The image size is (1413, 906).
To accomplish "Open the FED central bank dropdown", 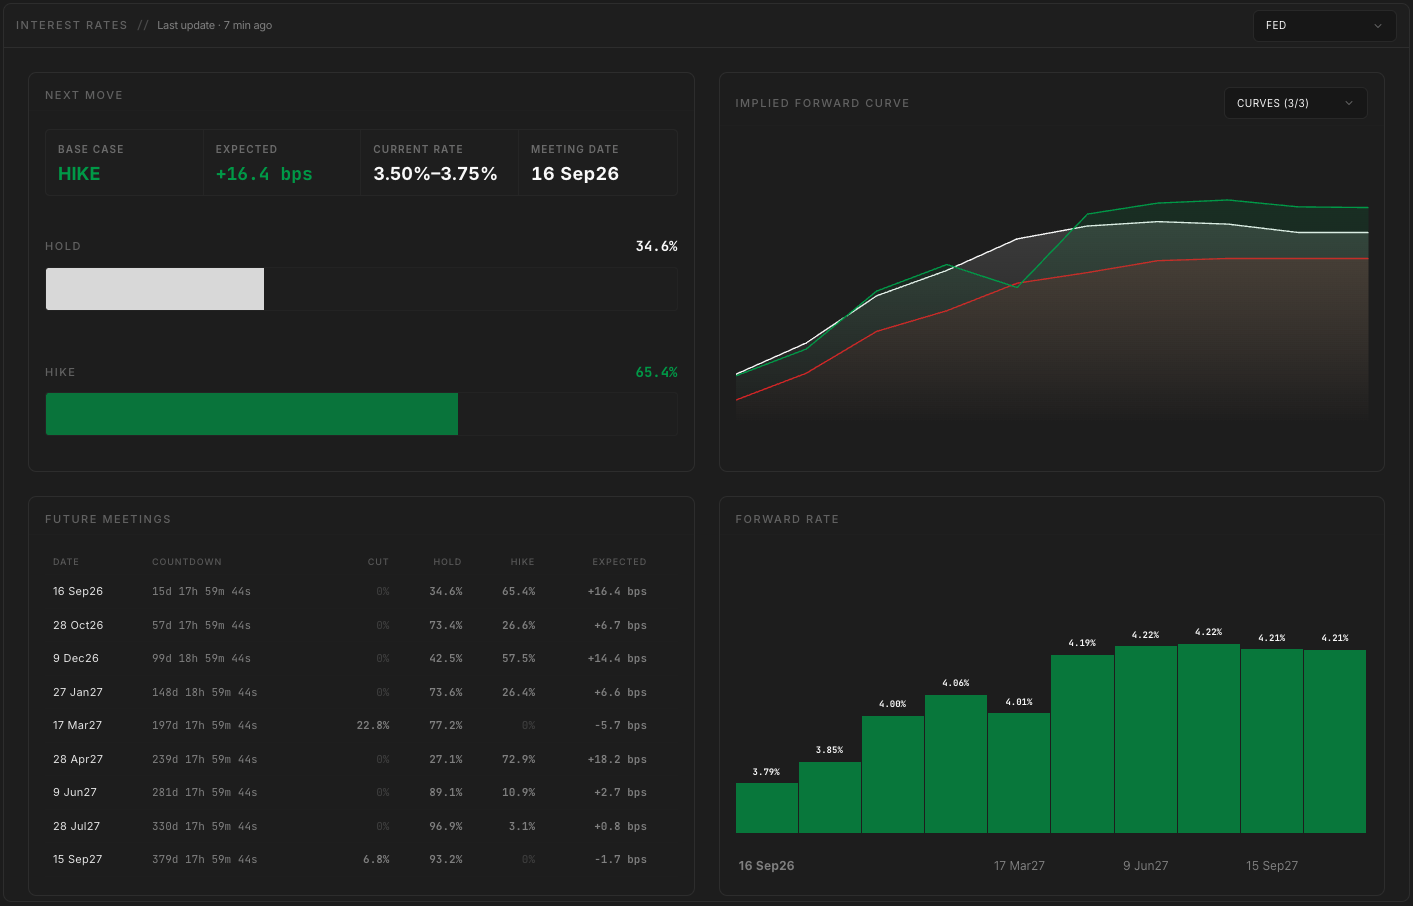I will click(1324, 25).
